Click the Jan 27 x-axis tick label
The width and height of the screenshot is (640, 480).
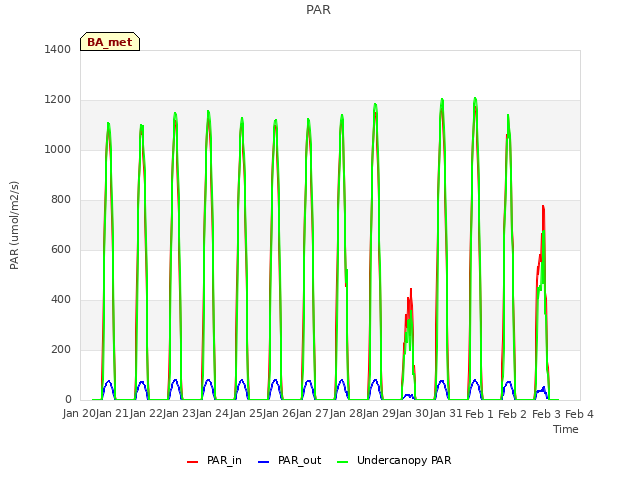click(x=312, y=414)
